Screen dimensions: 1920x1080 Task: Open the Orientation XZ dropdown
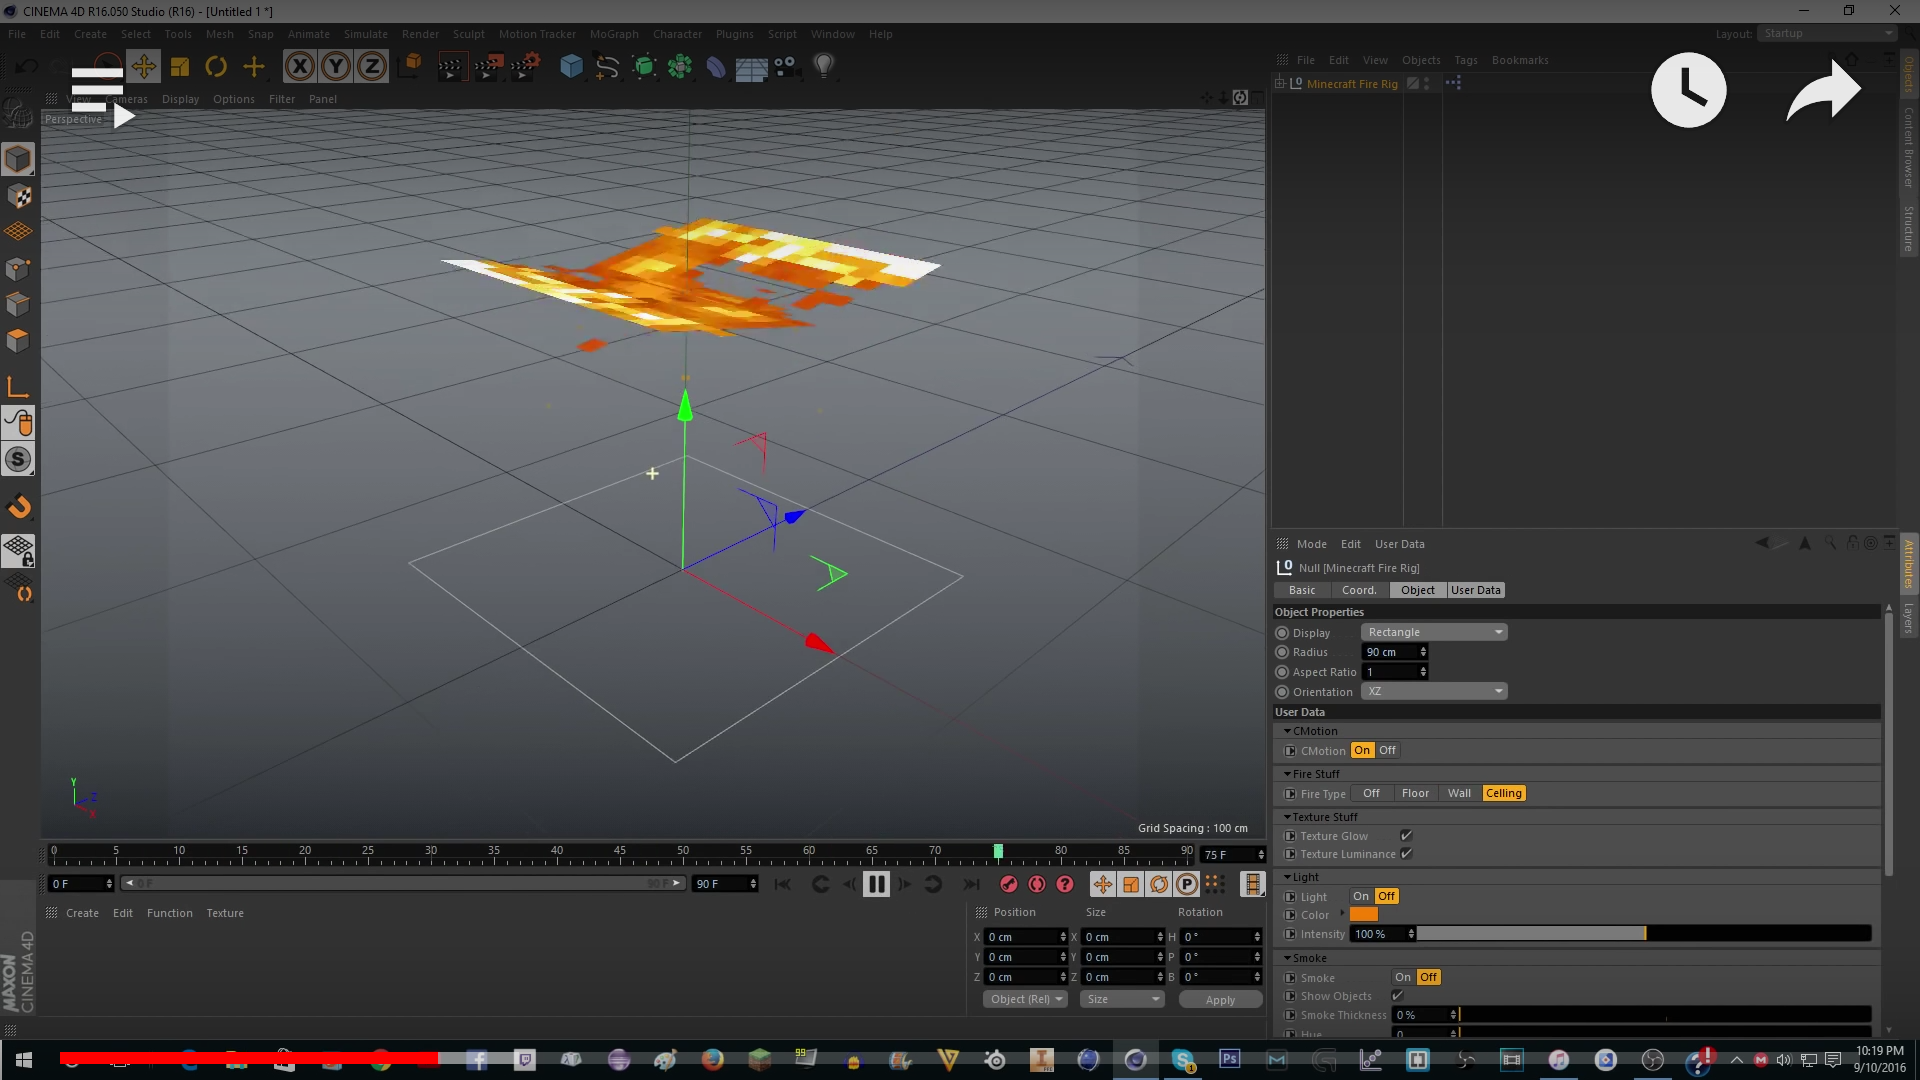point(1433,691)
